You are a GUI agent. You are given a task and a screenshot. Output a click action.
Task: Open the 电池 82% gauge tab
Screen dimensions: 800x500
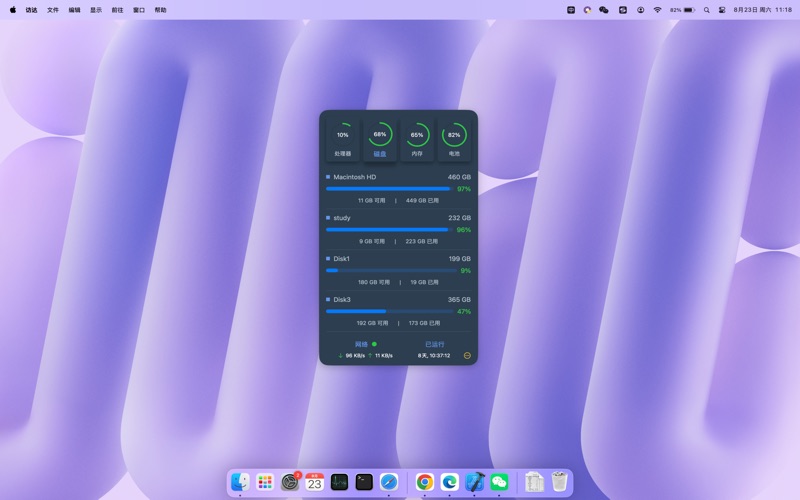point(454,139)
